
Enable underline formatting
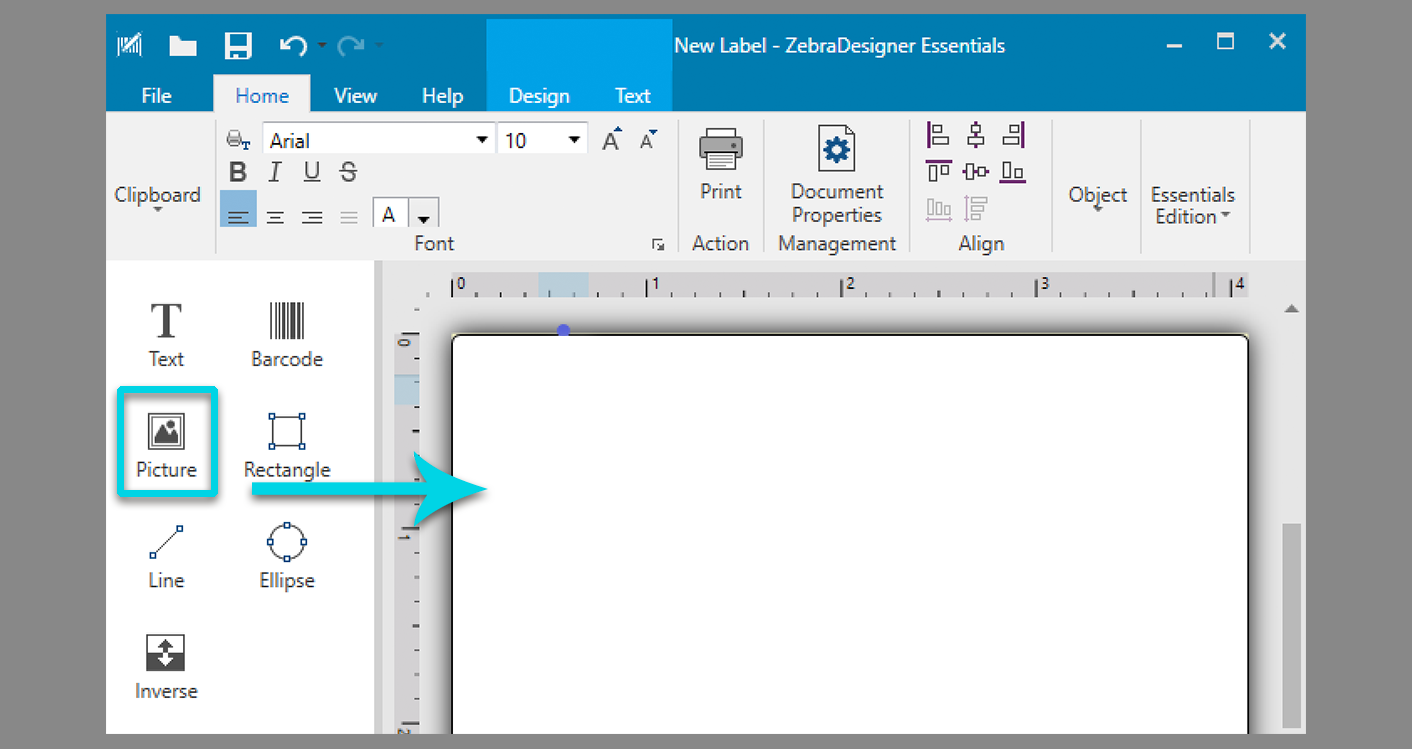[x=311, y=171]
